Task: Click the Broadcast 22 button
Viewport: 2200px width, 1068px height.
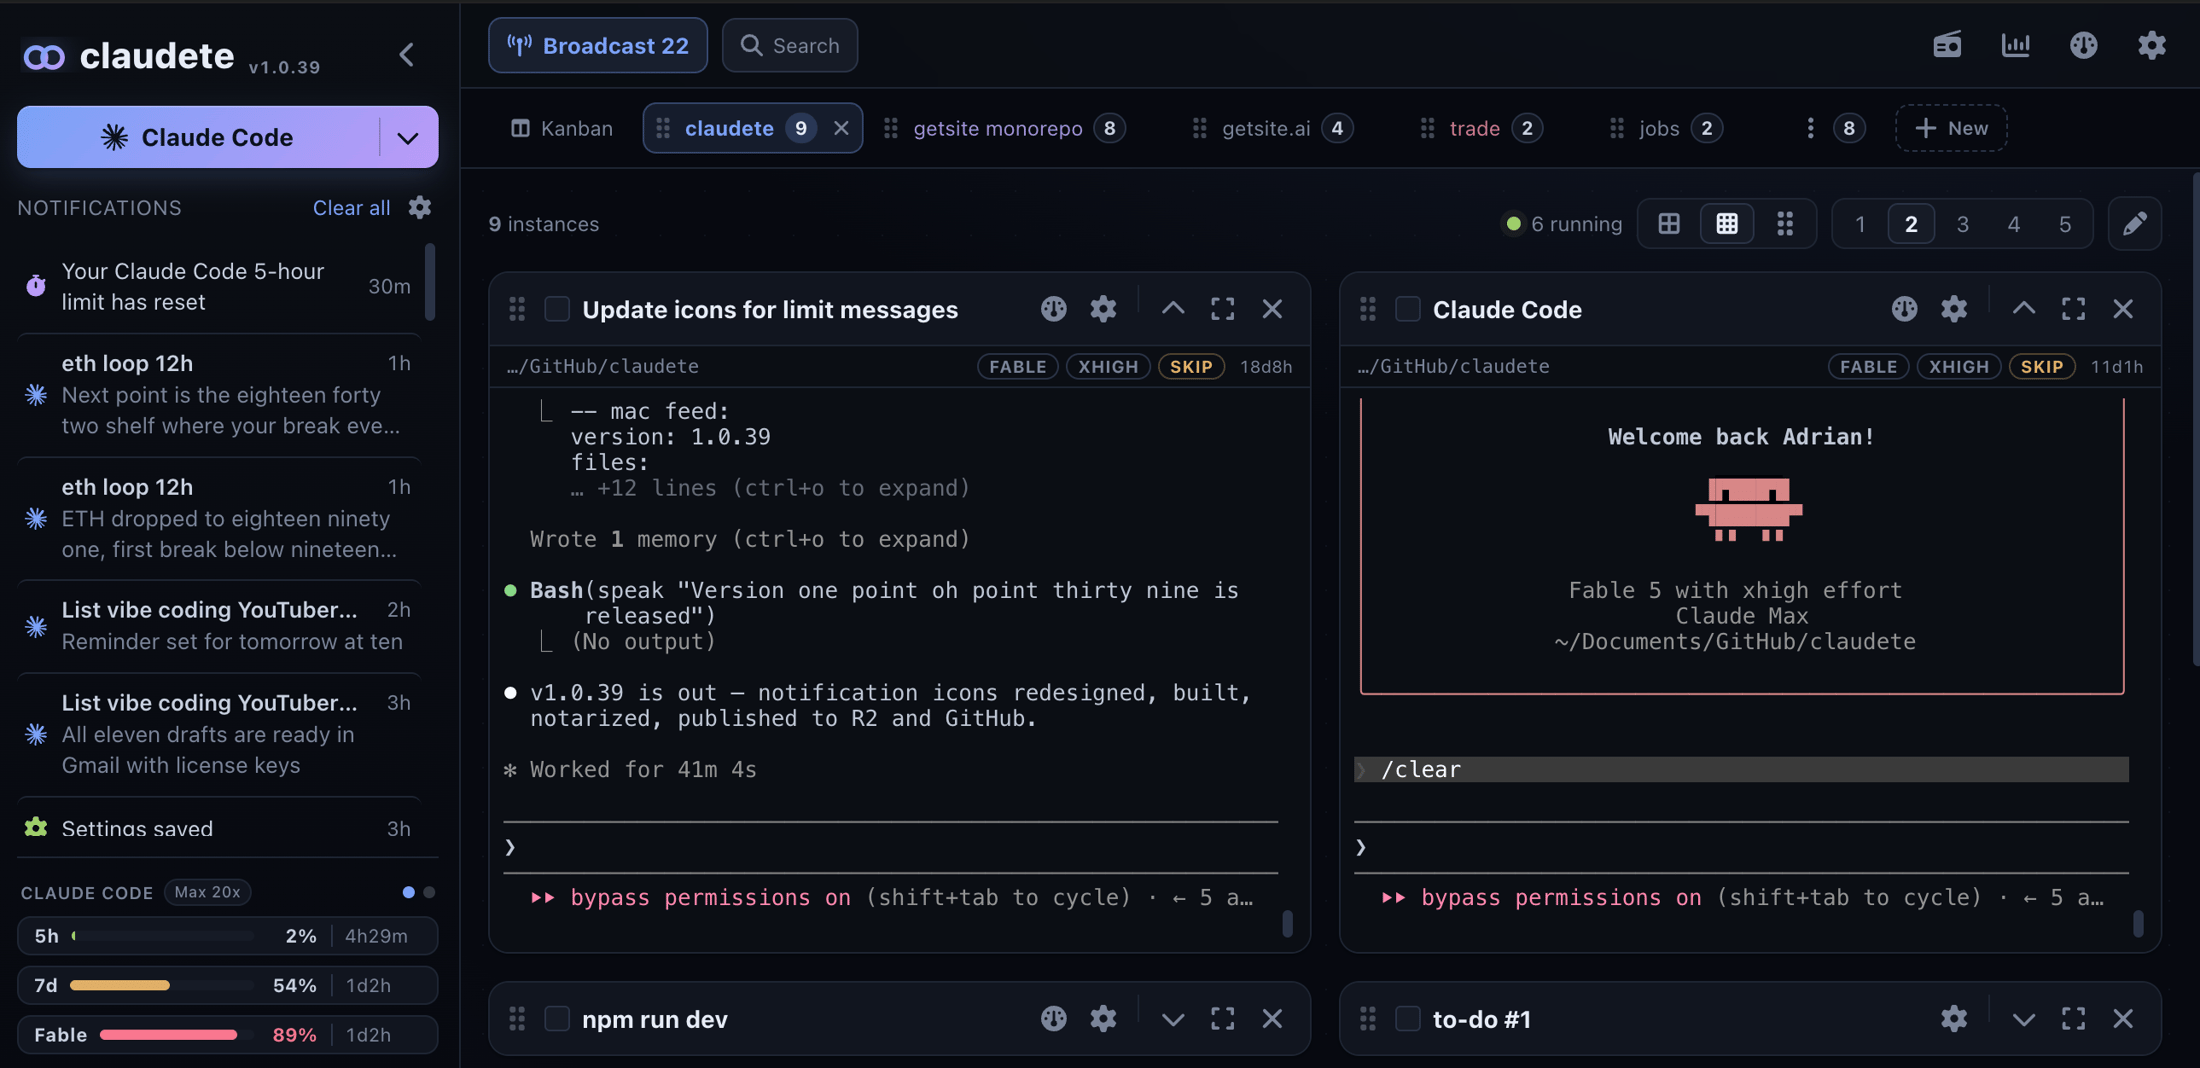Action: 598,45
